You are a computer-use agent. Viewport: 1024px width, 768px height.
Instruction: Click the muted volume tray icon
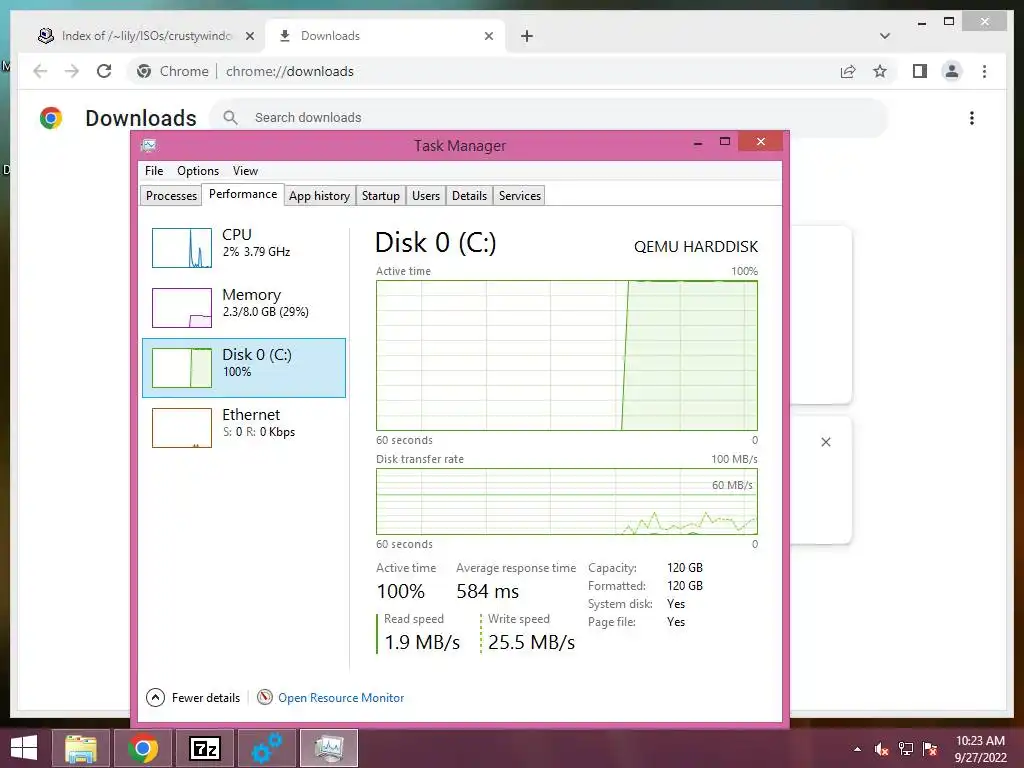click(x=882, y=749)
